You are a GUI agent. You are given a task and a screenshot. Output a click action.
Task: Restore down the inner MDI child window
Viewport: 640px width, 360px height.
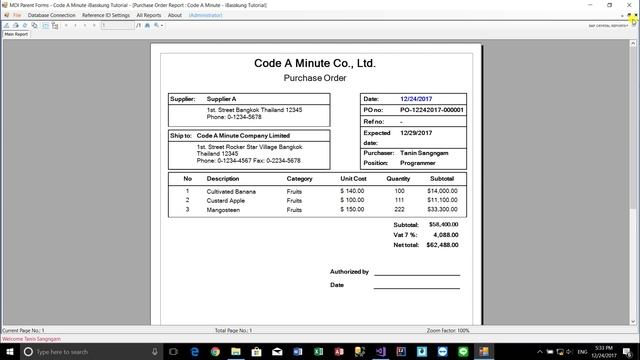(x=629, y=16)
